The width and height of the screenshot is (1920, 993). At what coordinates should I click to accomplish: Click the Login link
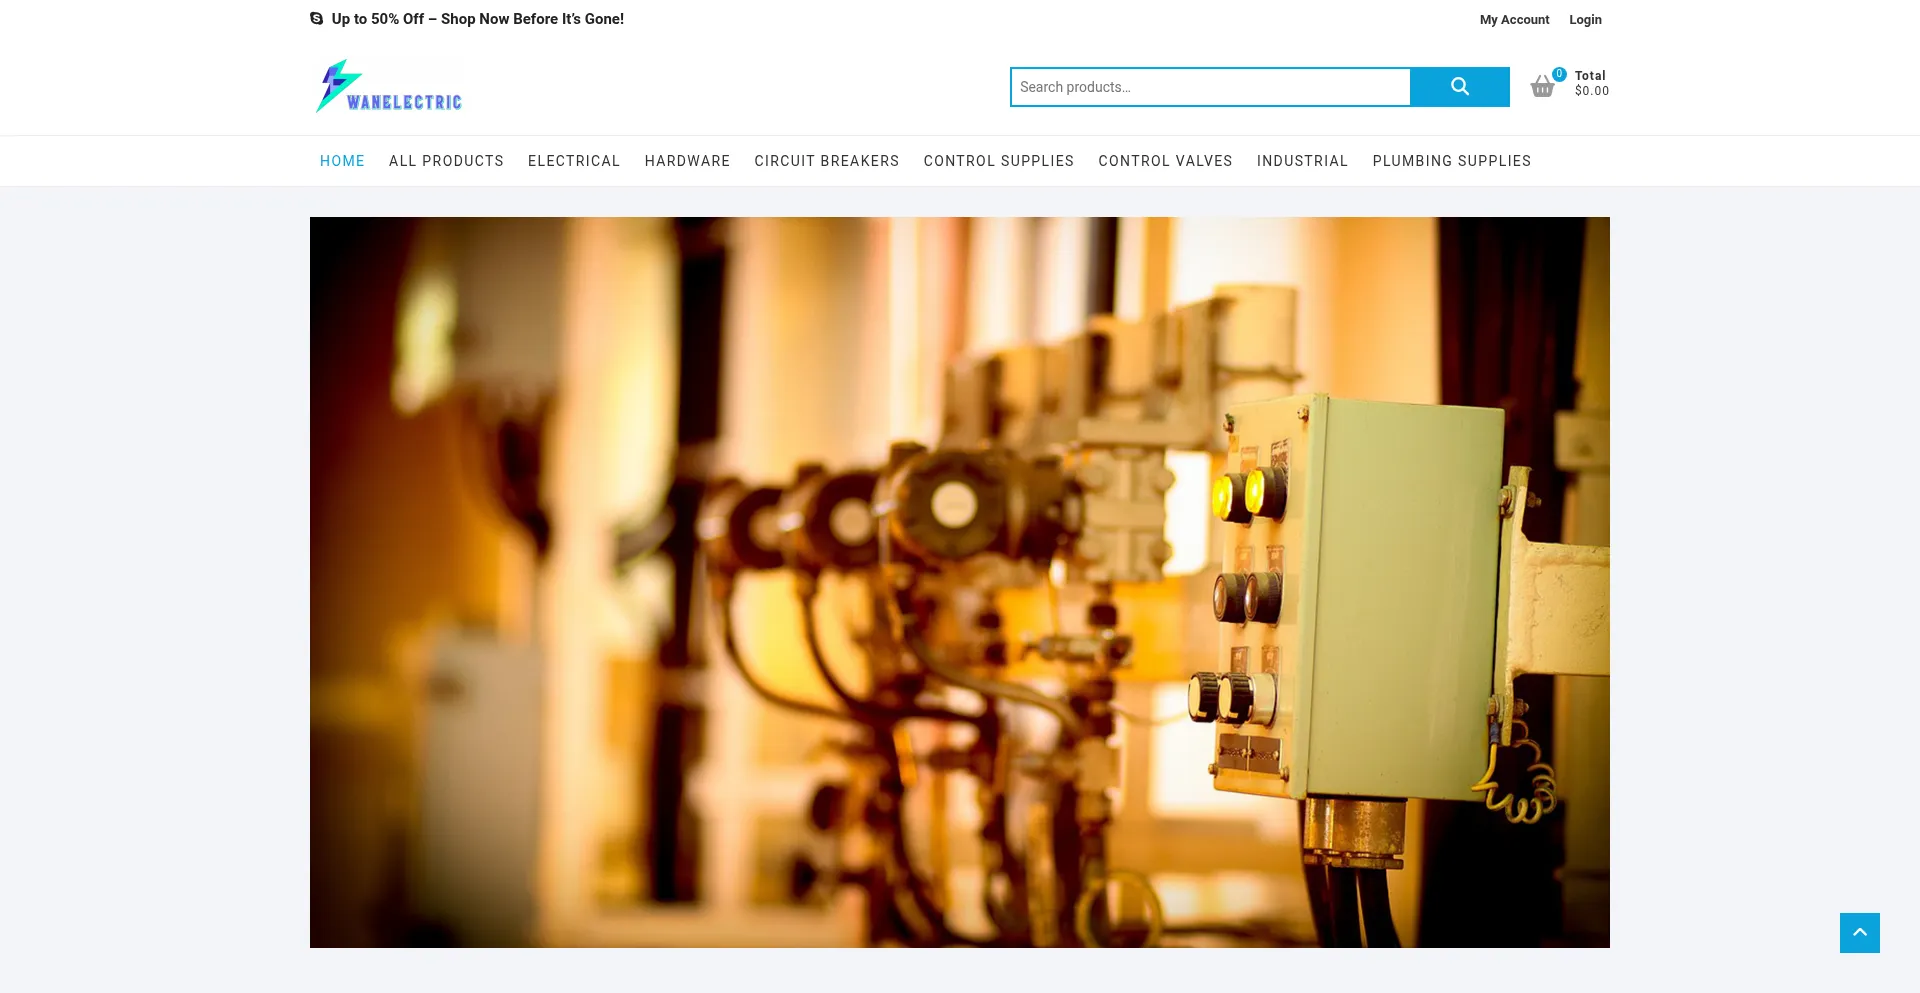(1585, 20)
